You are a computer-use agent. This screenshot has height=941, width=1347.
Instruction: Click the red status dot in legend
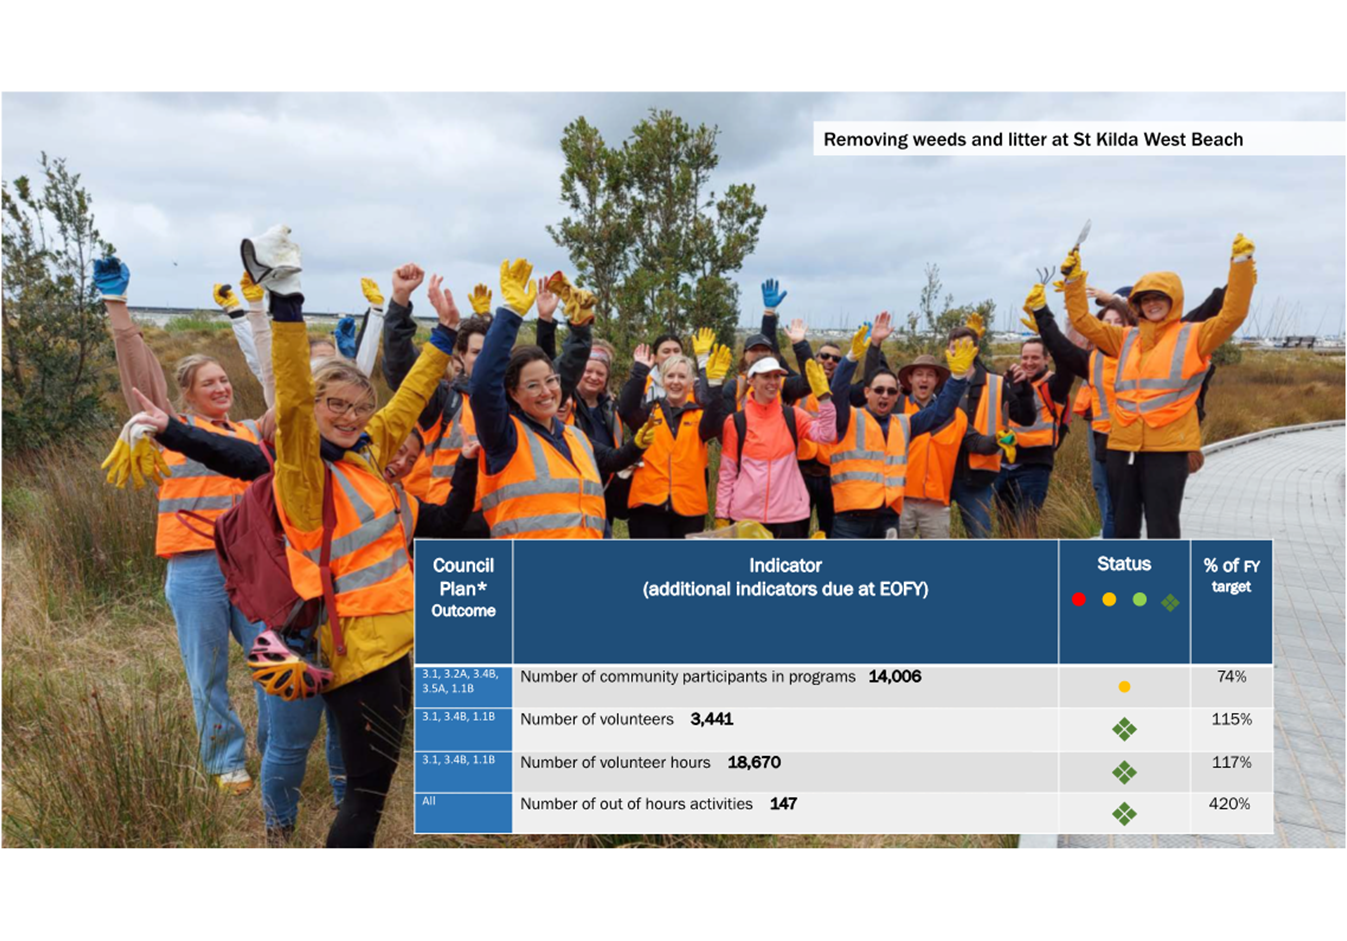coord(1078,600)
